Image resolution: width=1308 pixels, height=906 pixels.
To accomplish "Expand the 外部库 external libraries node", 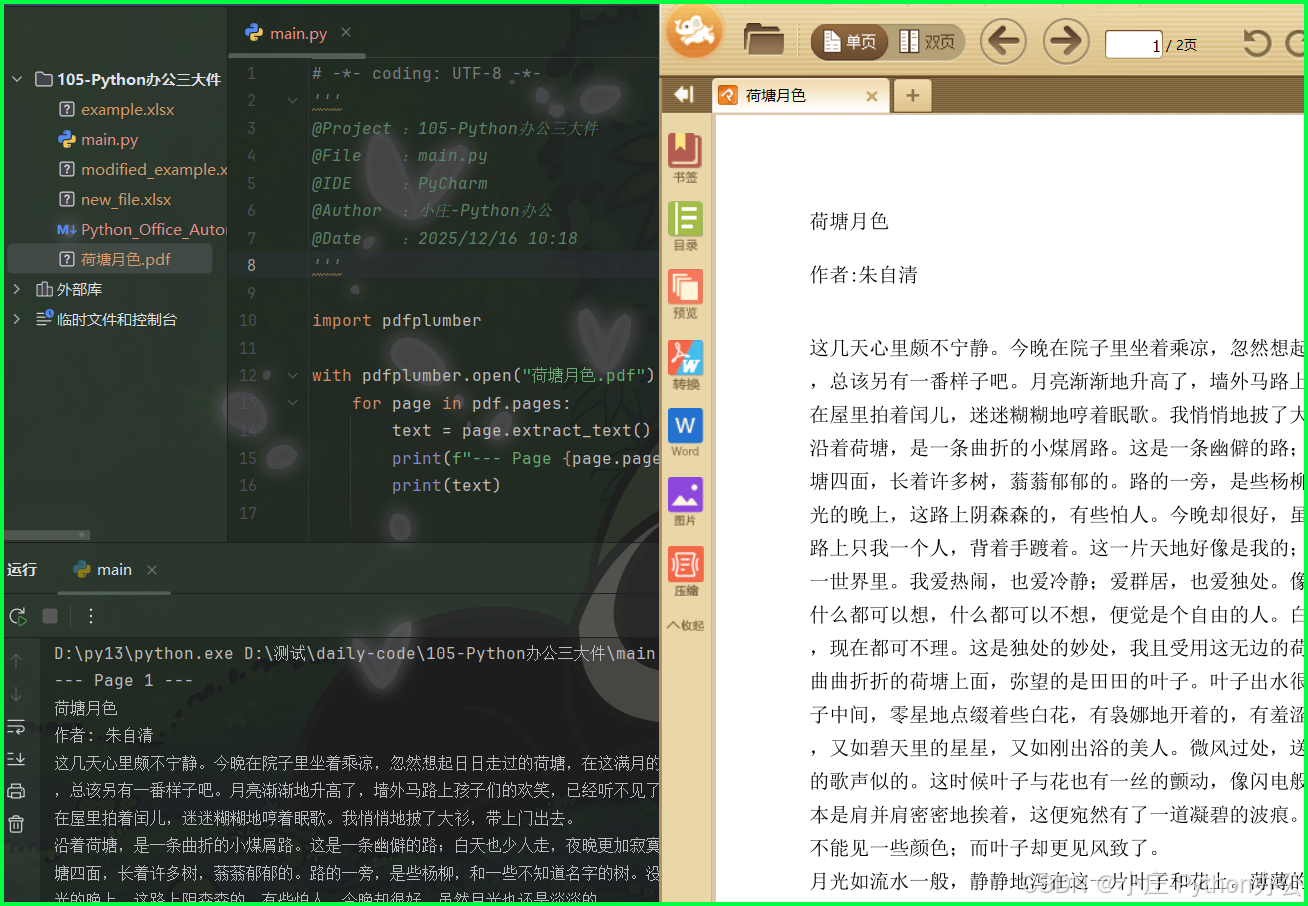I will [17, 289].
